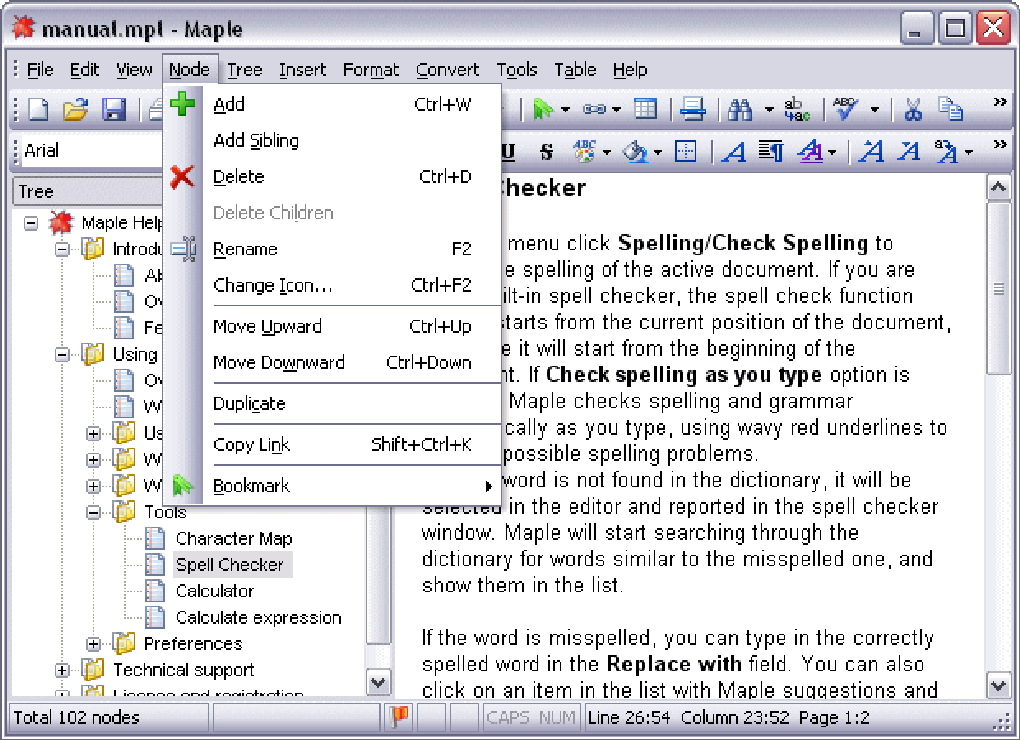Screen dimensions: 1020x740
Task: Select Calculate expression tree node
Action: 258,617
